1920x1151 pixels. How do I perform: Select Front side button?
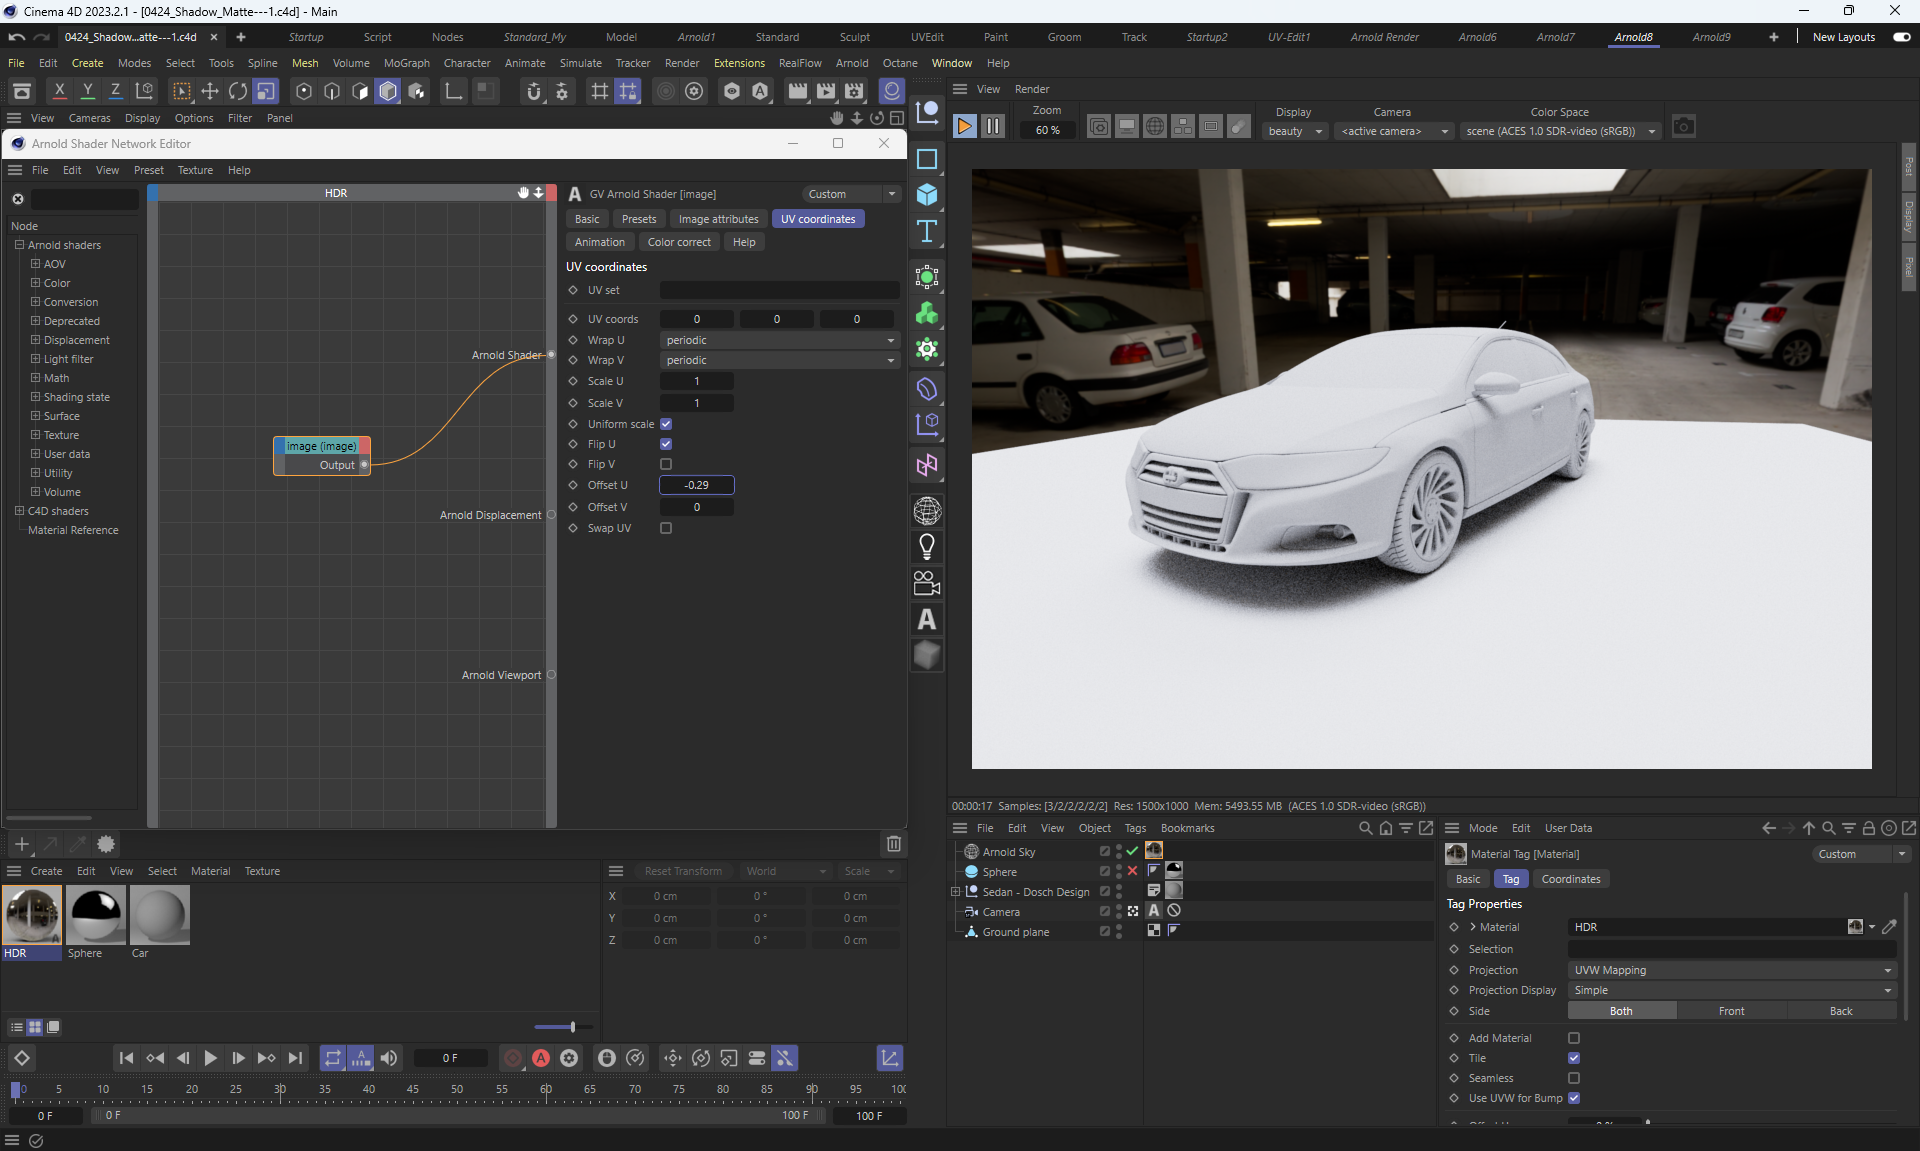1731,1011
